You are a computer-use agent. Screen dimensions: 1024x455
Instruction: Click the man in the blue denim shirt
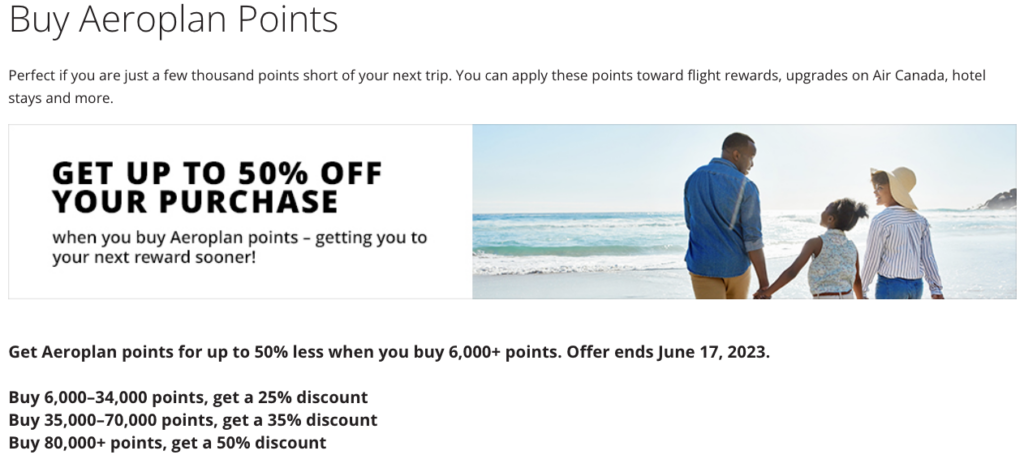click(x=725, y=210)
